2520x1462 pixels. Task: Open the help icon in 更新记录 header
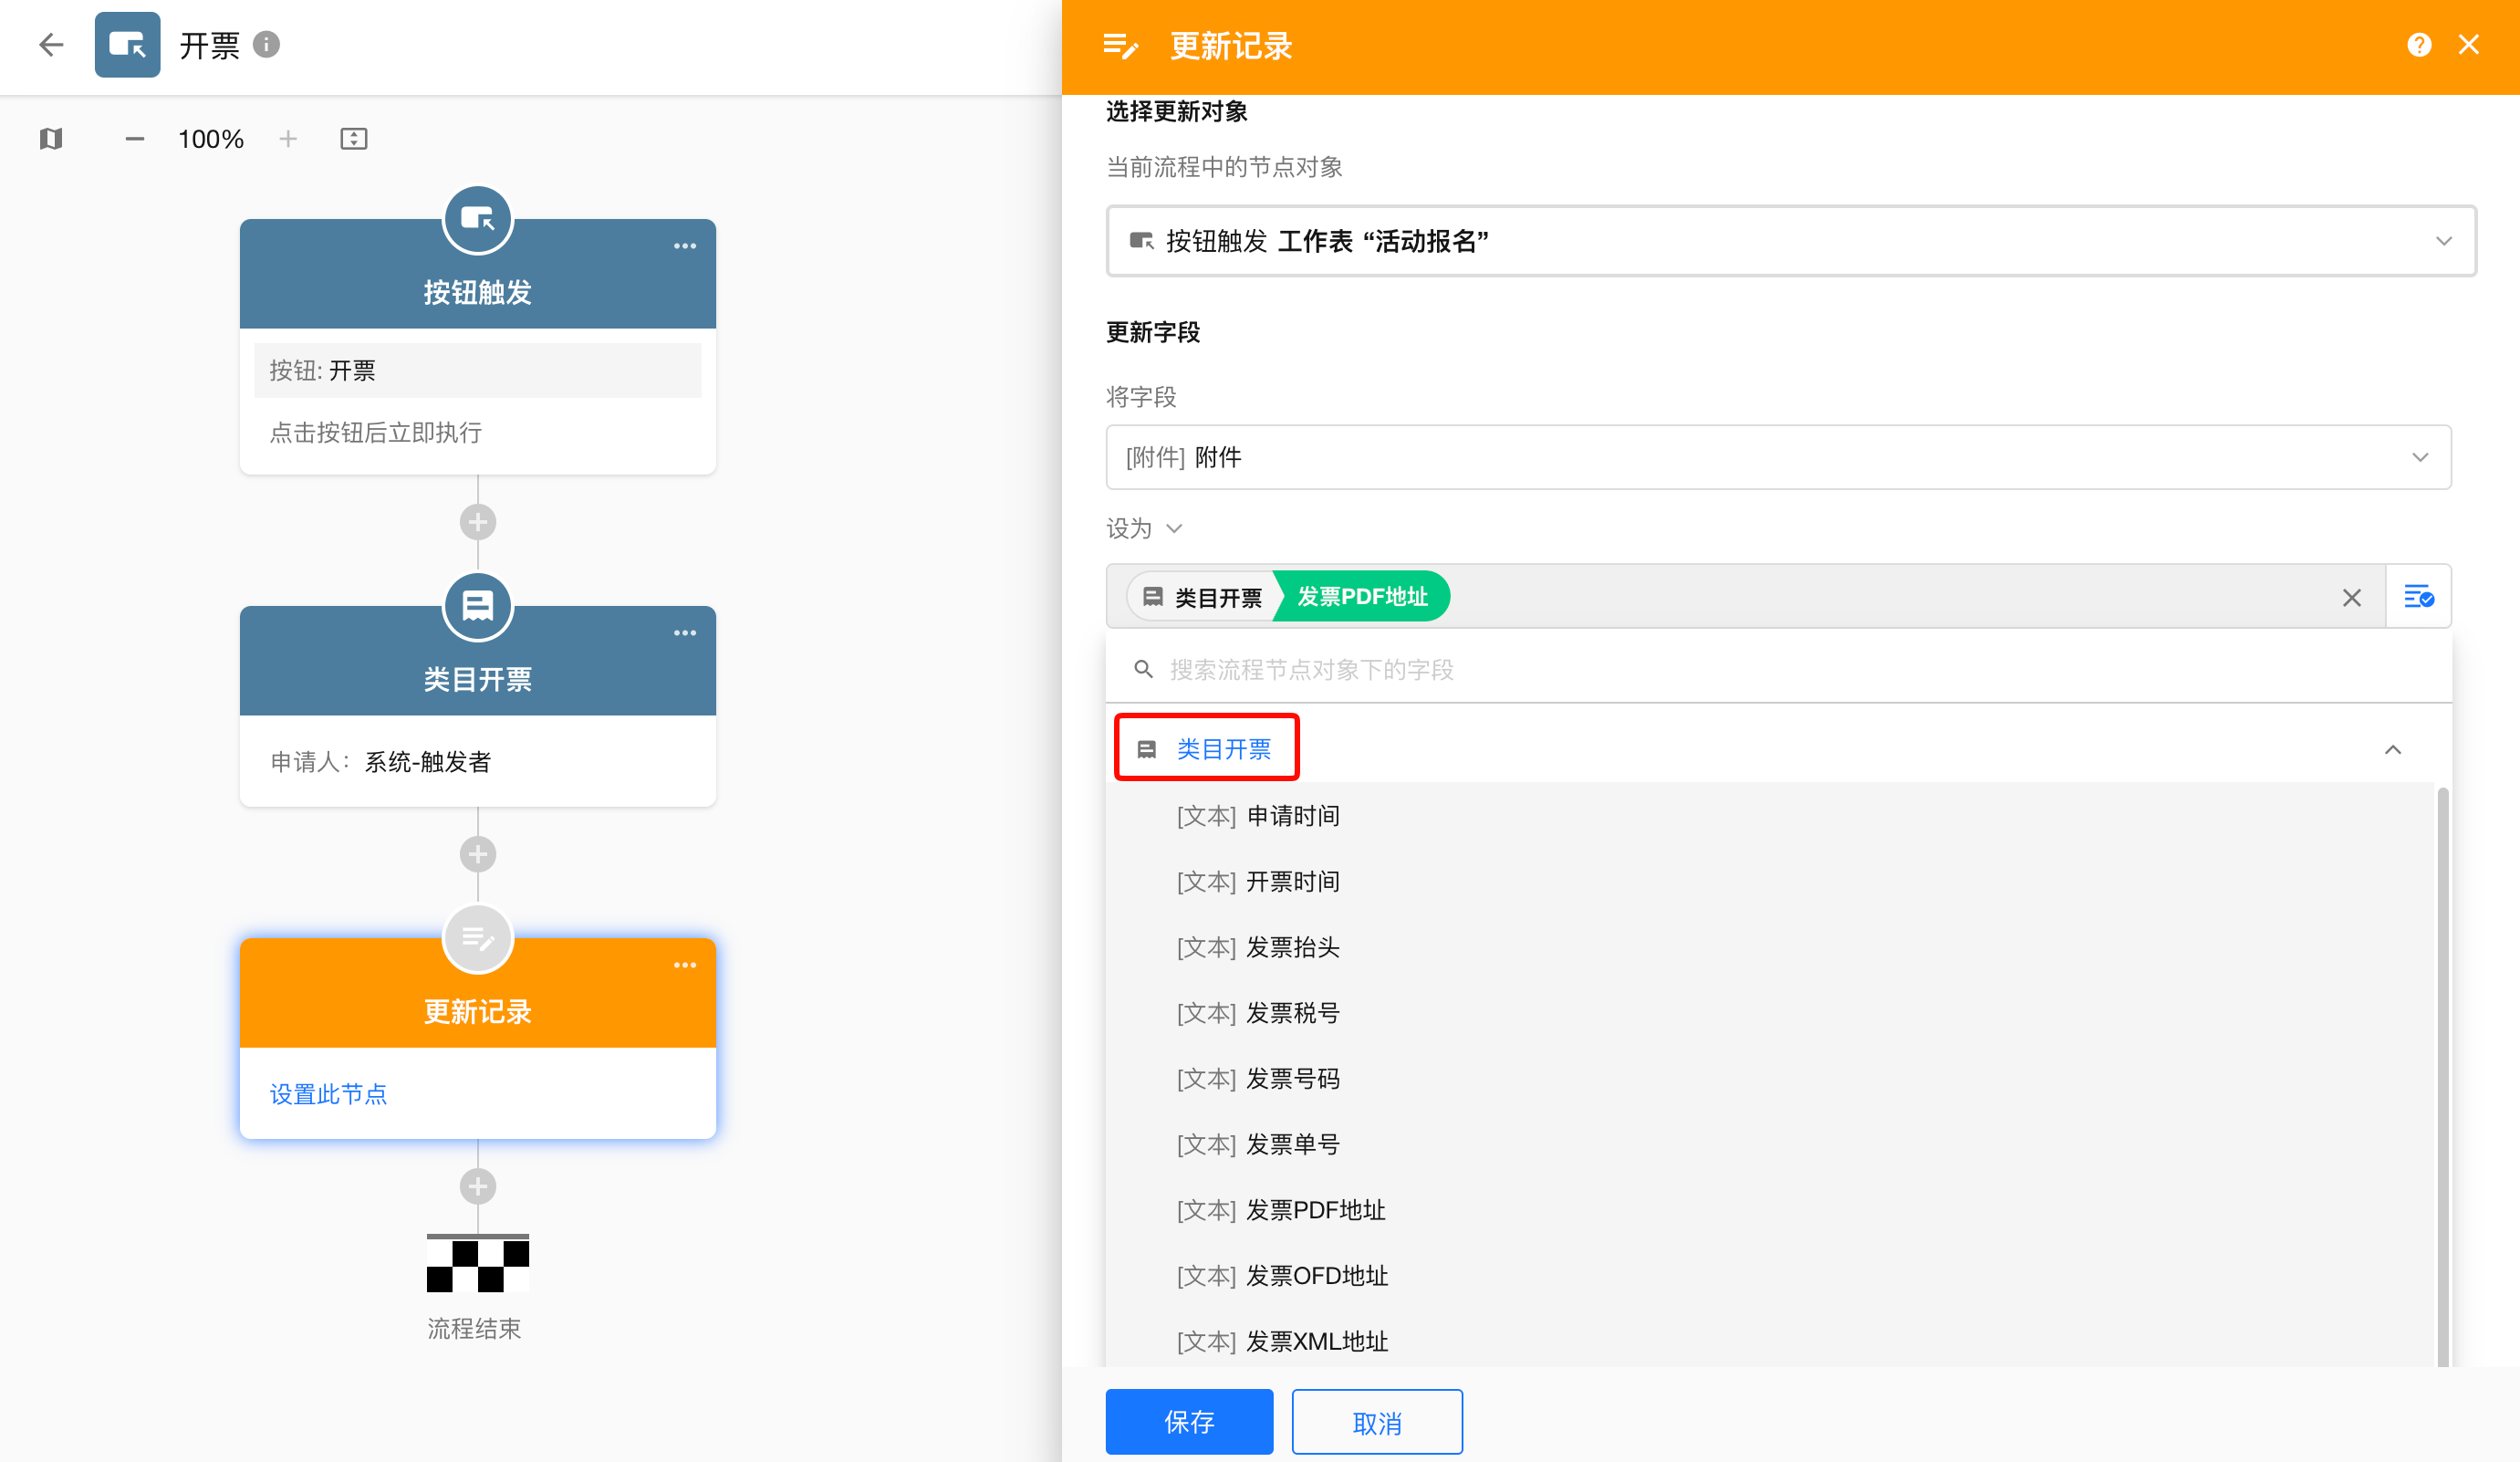pos(2418,45)
